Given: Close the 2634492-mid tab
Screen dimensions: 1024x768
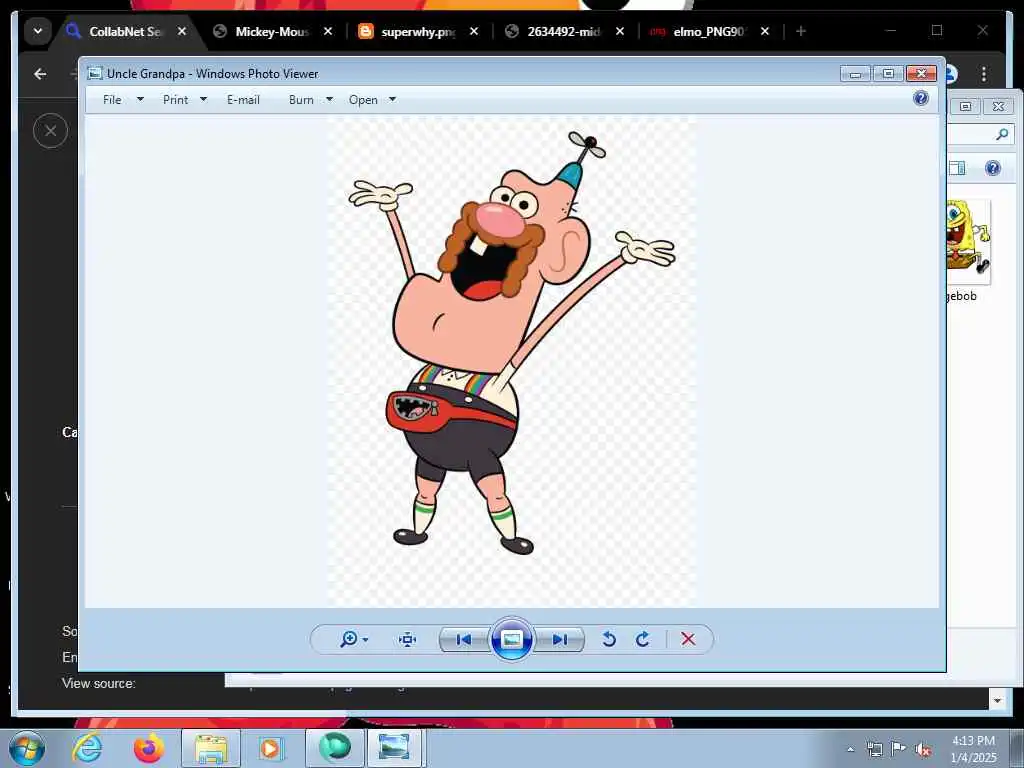Looking at the screenshot, I should coord(620,31).
